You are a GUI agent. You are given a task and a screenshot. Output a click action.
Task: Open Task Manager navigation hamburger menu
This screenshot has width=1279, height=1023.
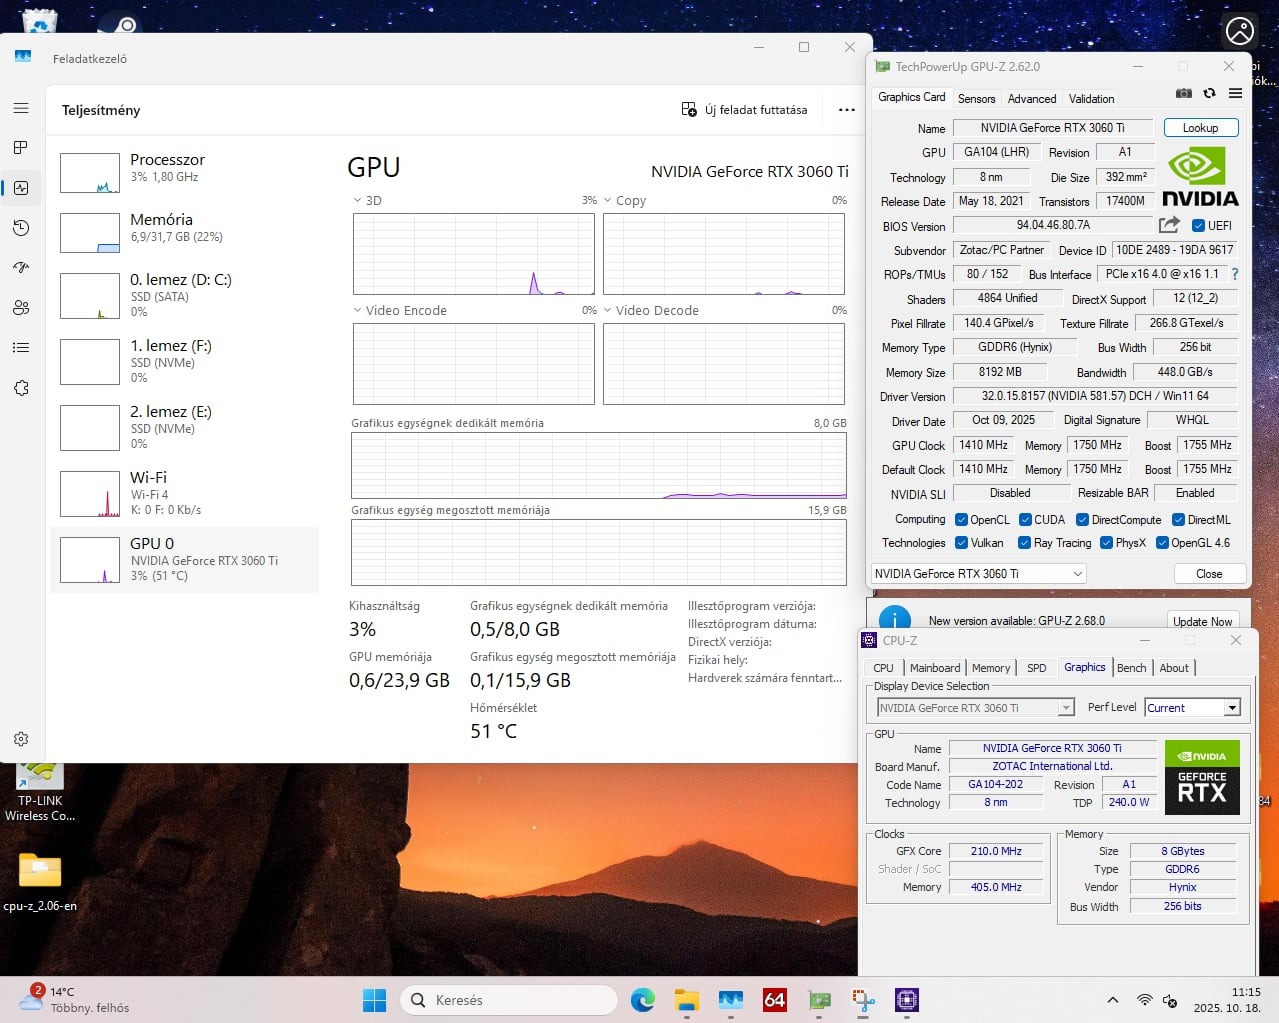tap(21, 108)
